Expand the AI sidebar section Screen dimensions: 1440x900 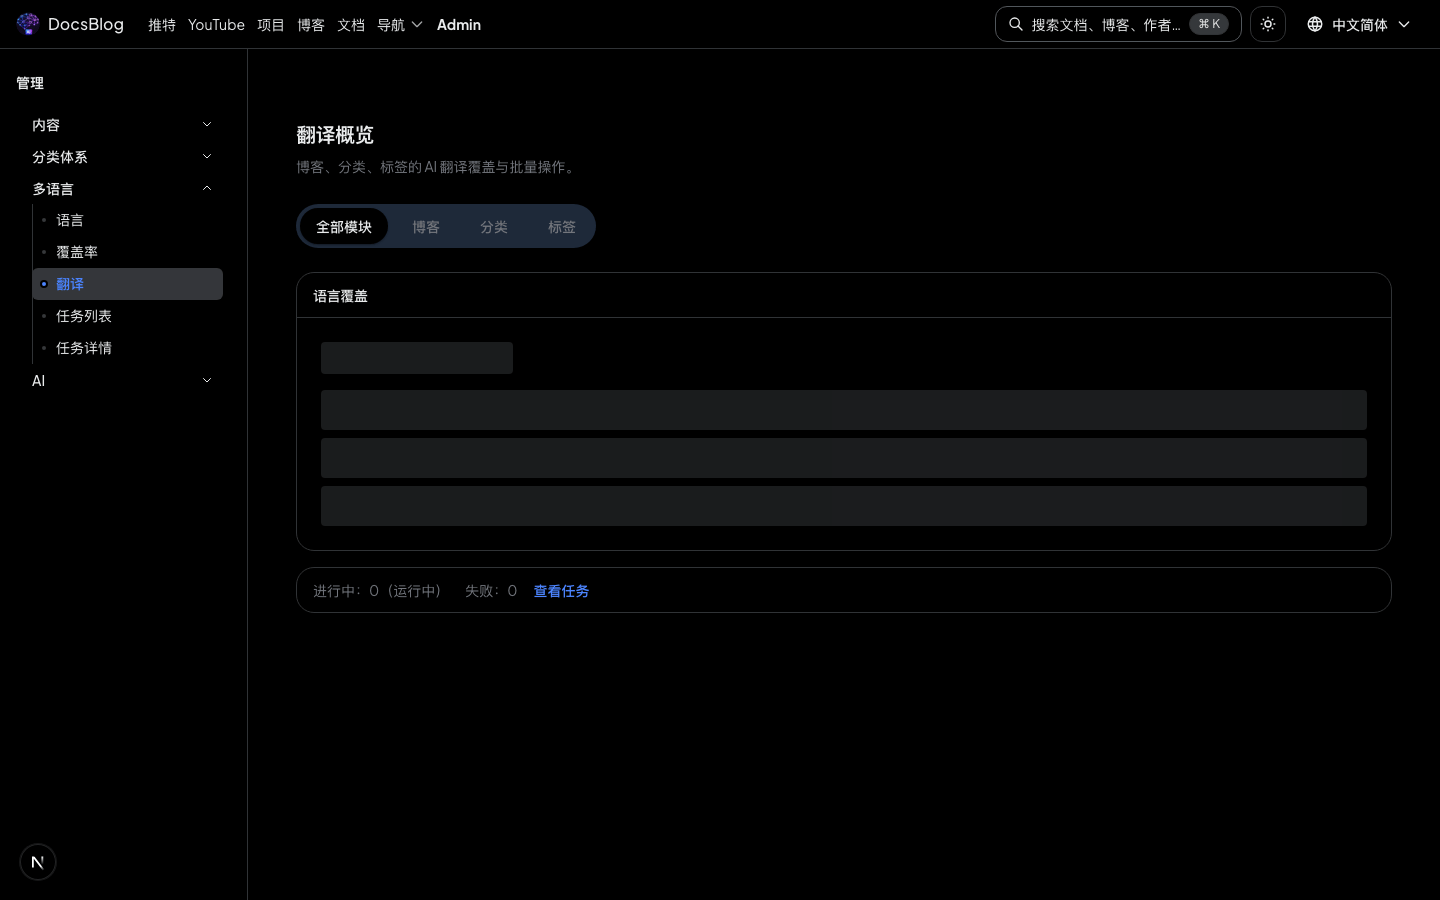coord(123,381)
